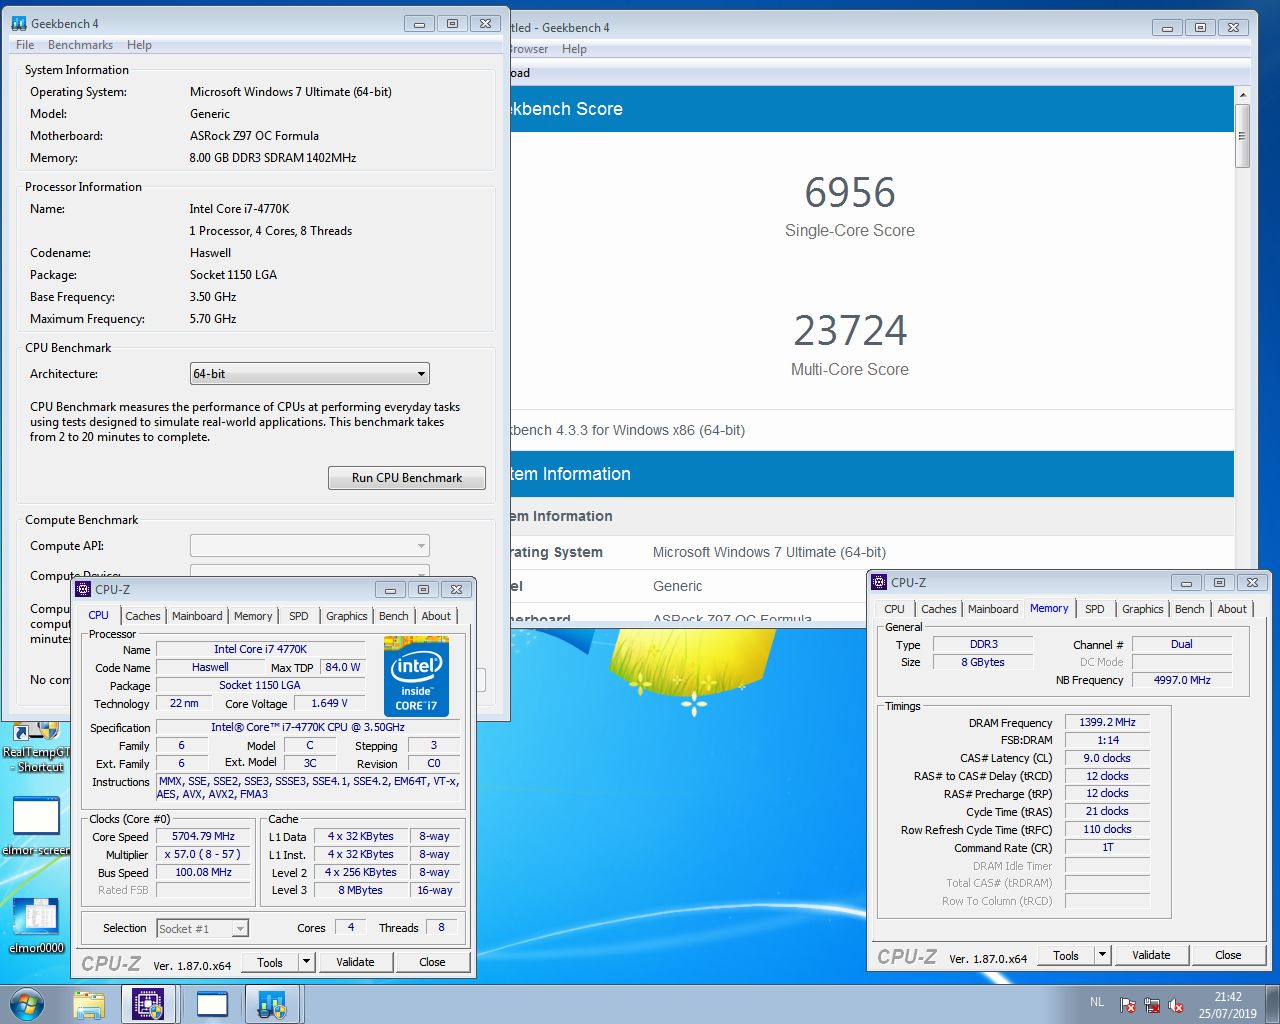Click the Core Speed 5704.79 MHz field
This screenshot has width=1280, height=1024.
point(204,836)
